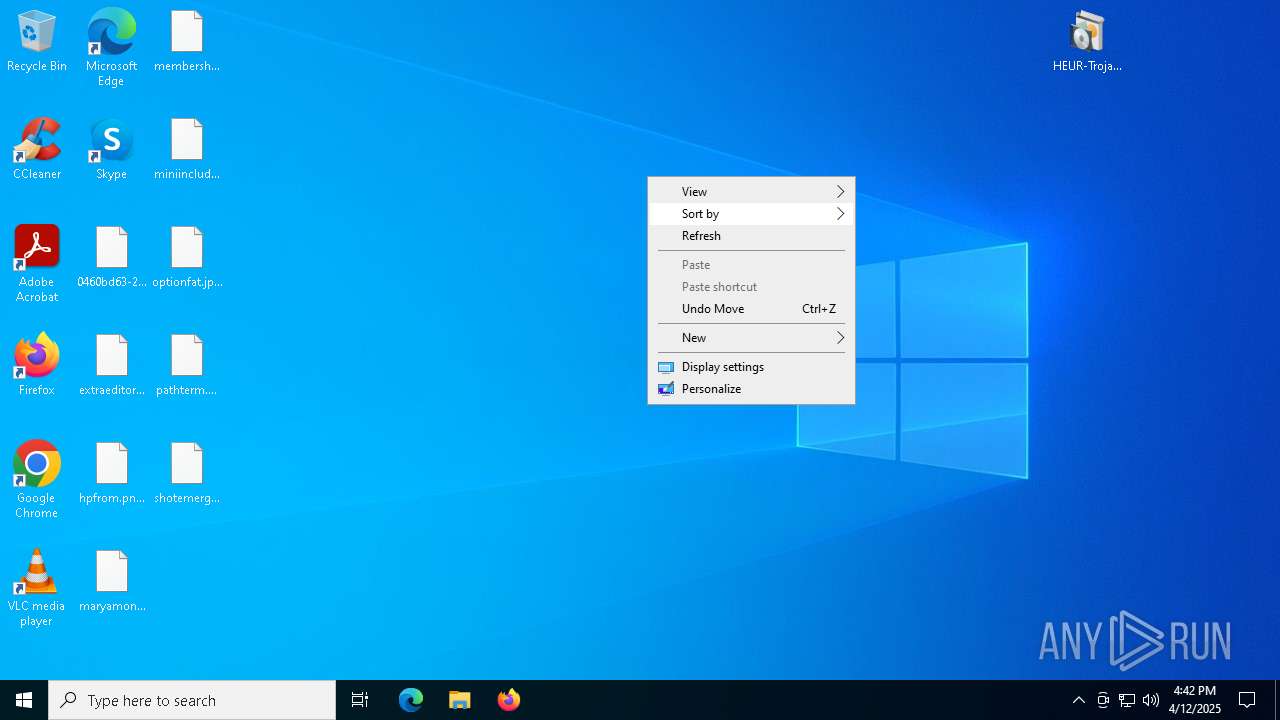Expand the View submenu

(x=751, y=192)
